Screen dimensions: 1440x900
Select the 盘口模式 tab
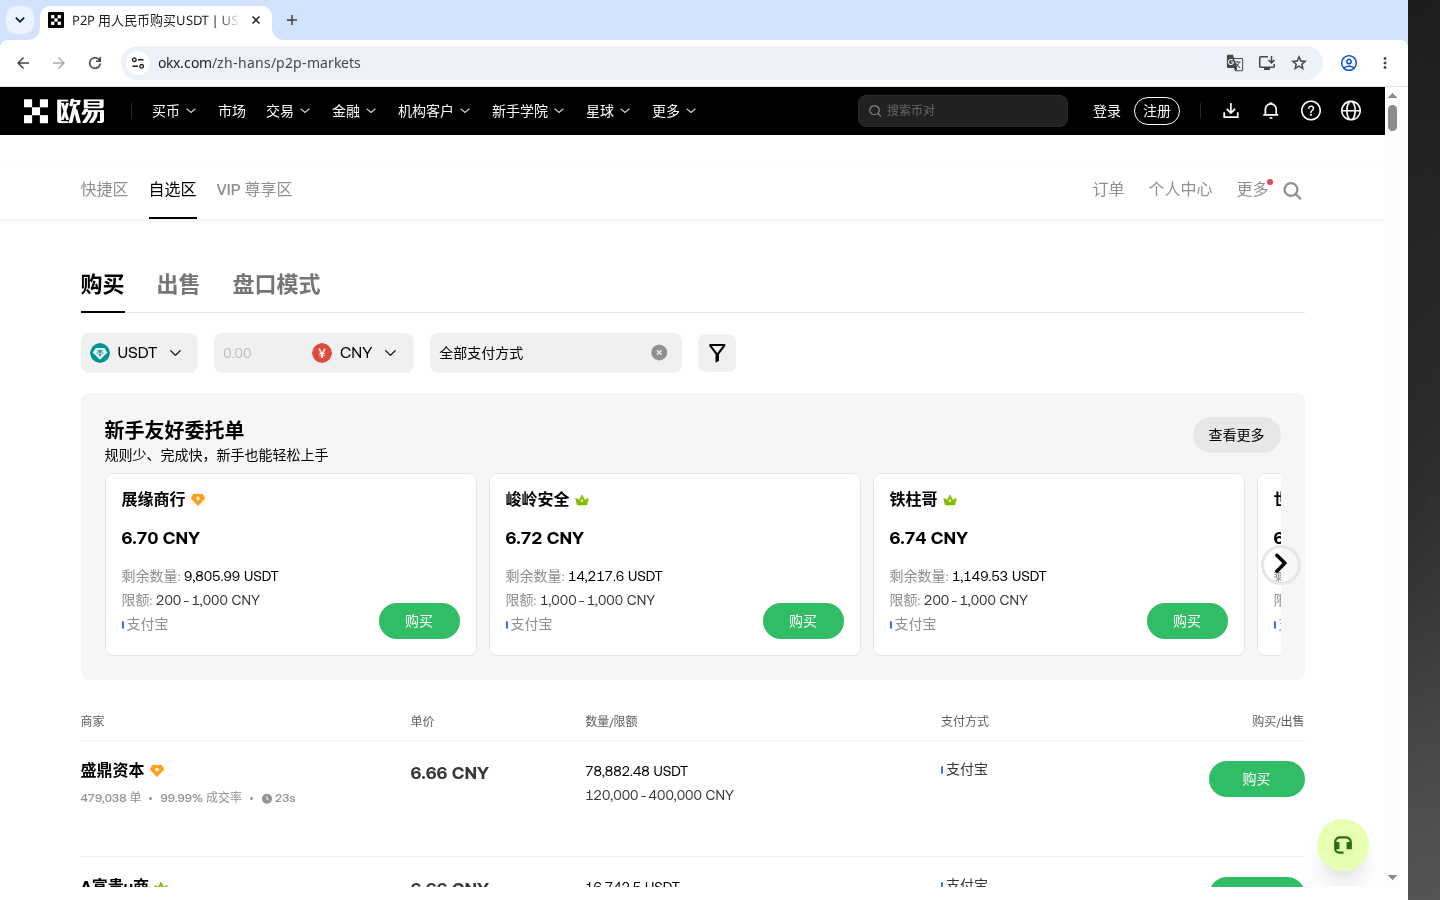276,285
